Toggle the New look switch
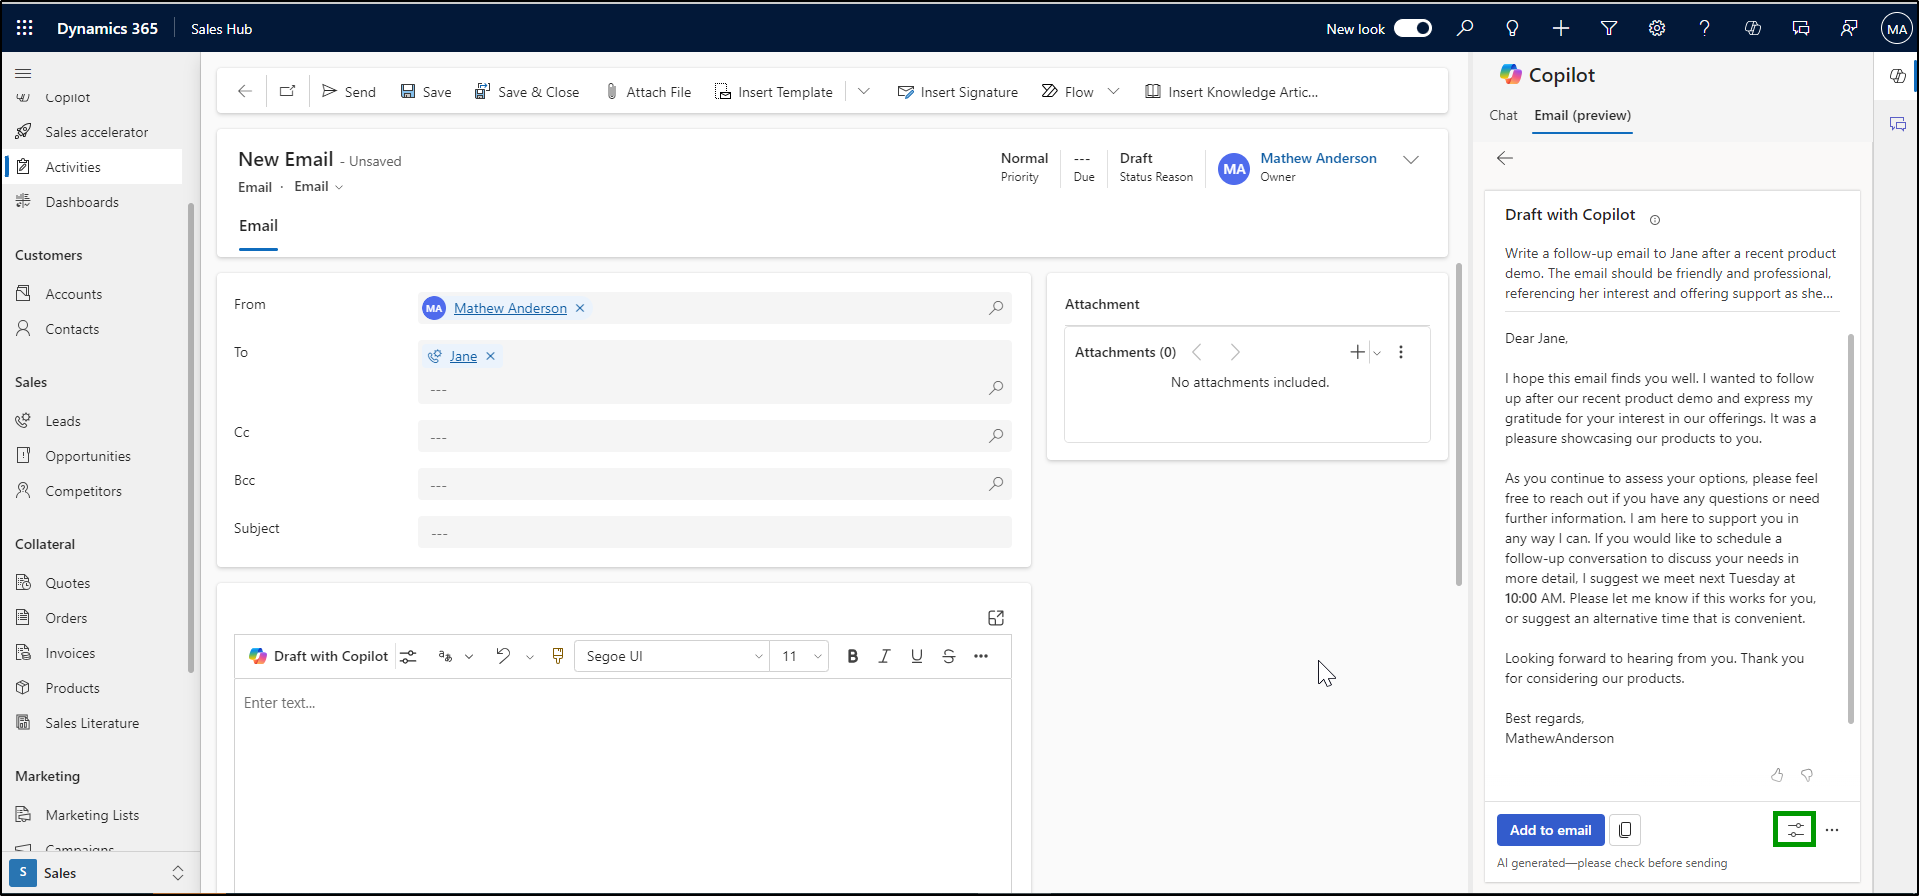 pyautogui.click(x=1413, y=28)
